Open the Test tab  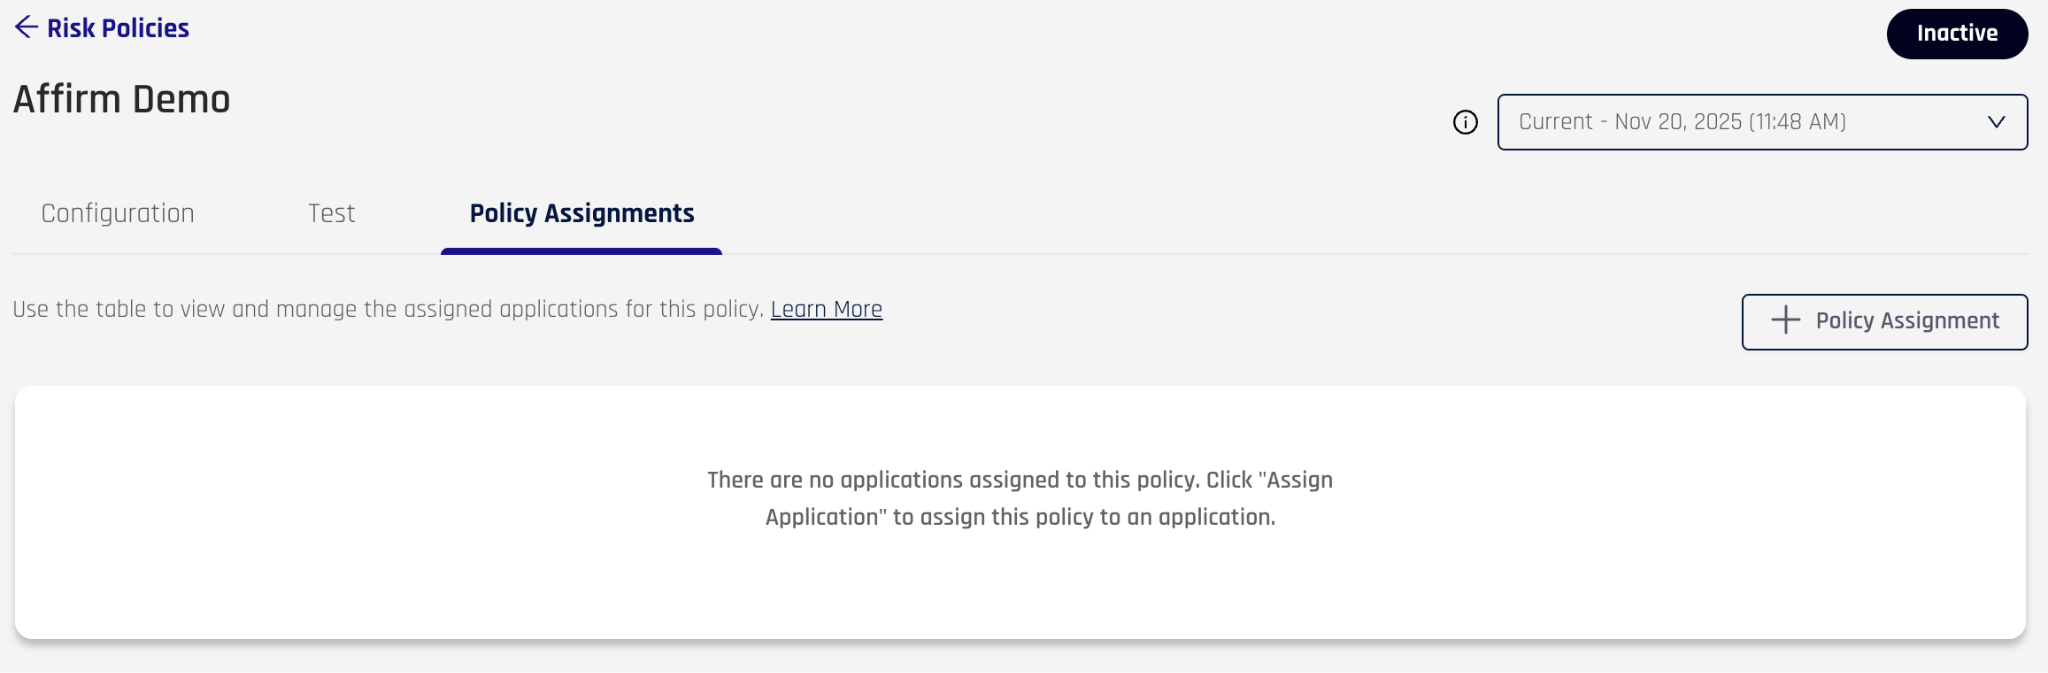(331, 213)
